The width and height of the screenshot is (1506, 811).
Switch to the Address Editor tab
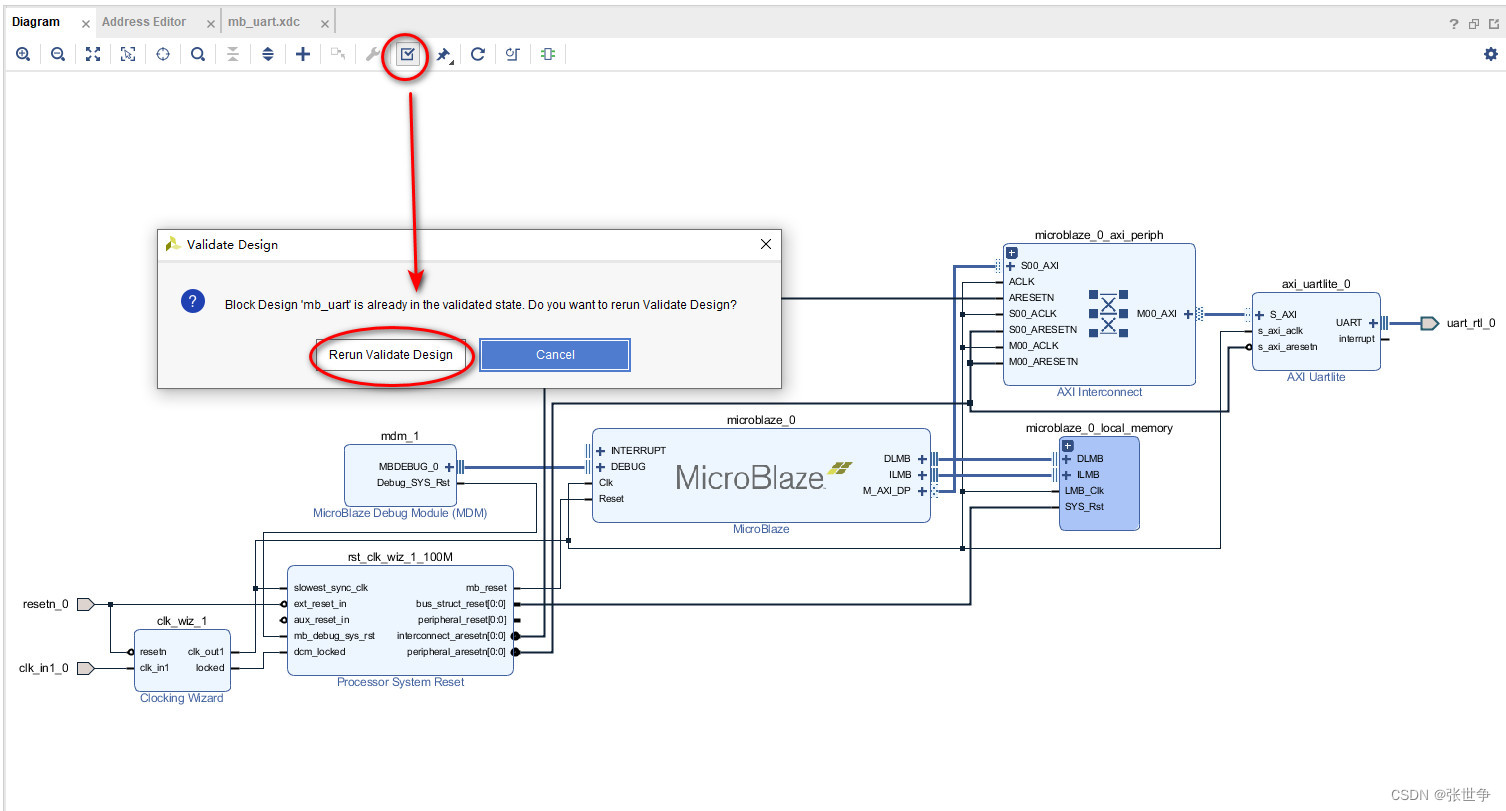144,22
